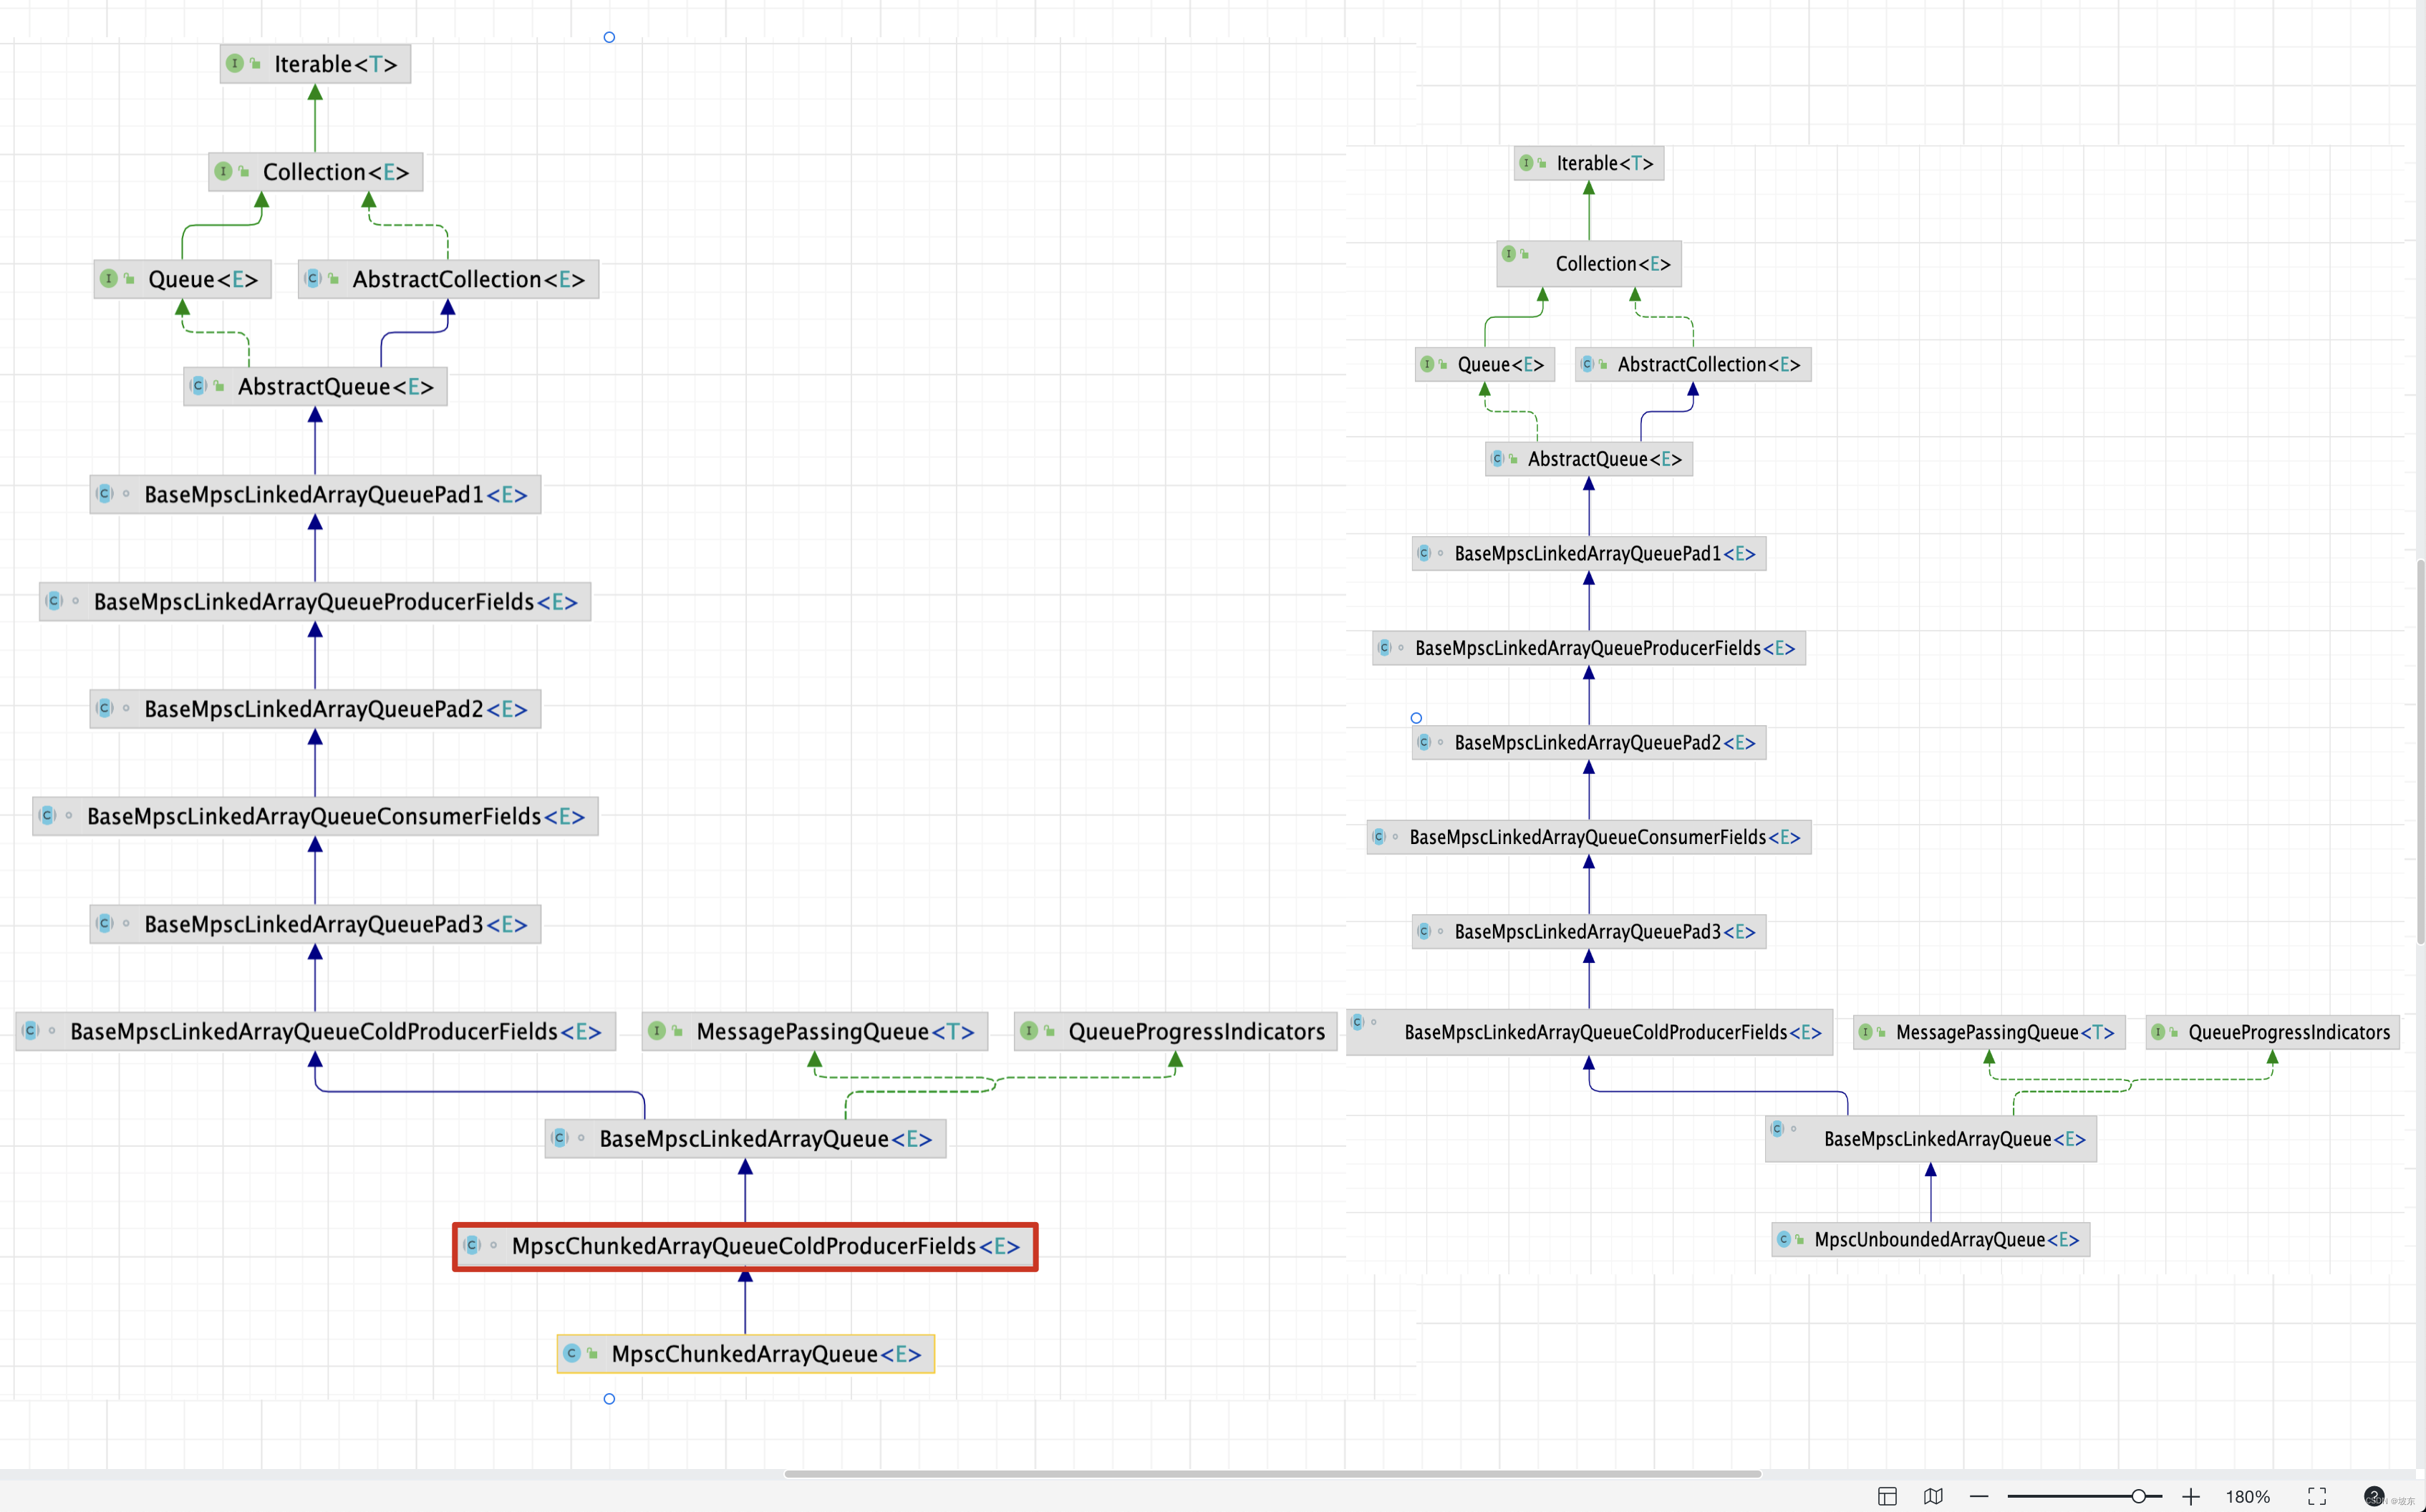Click right AbstractCollection<E> label

(x=1708, y=364)
